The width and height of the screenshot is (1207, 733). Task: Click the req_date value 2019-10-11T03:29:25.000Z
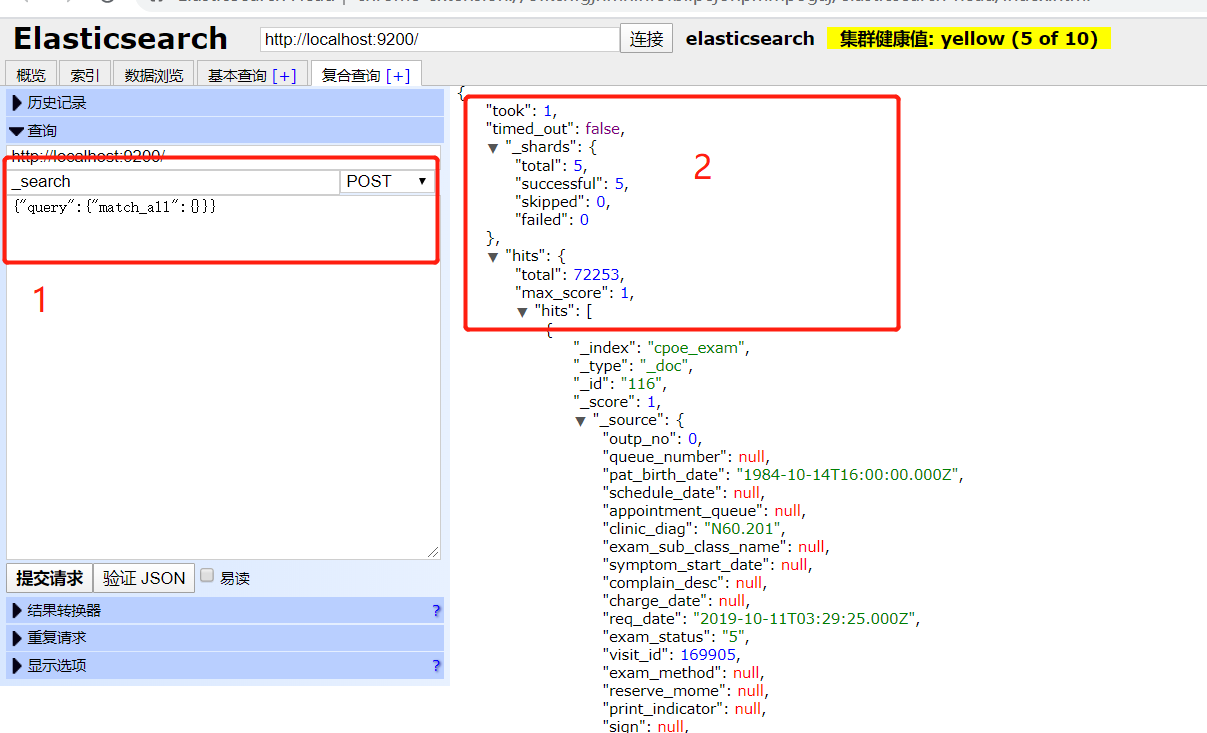click(805, 619)
